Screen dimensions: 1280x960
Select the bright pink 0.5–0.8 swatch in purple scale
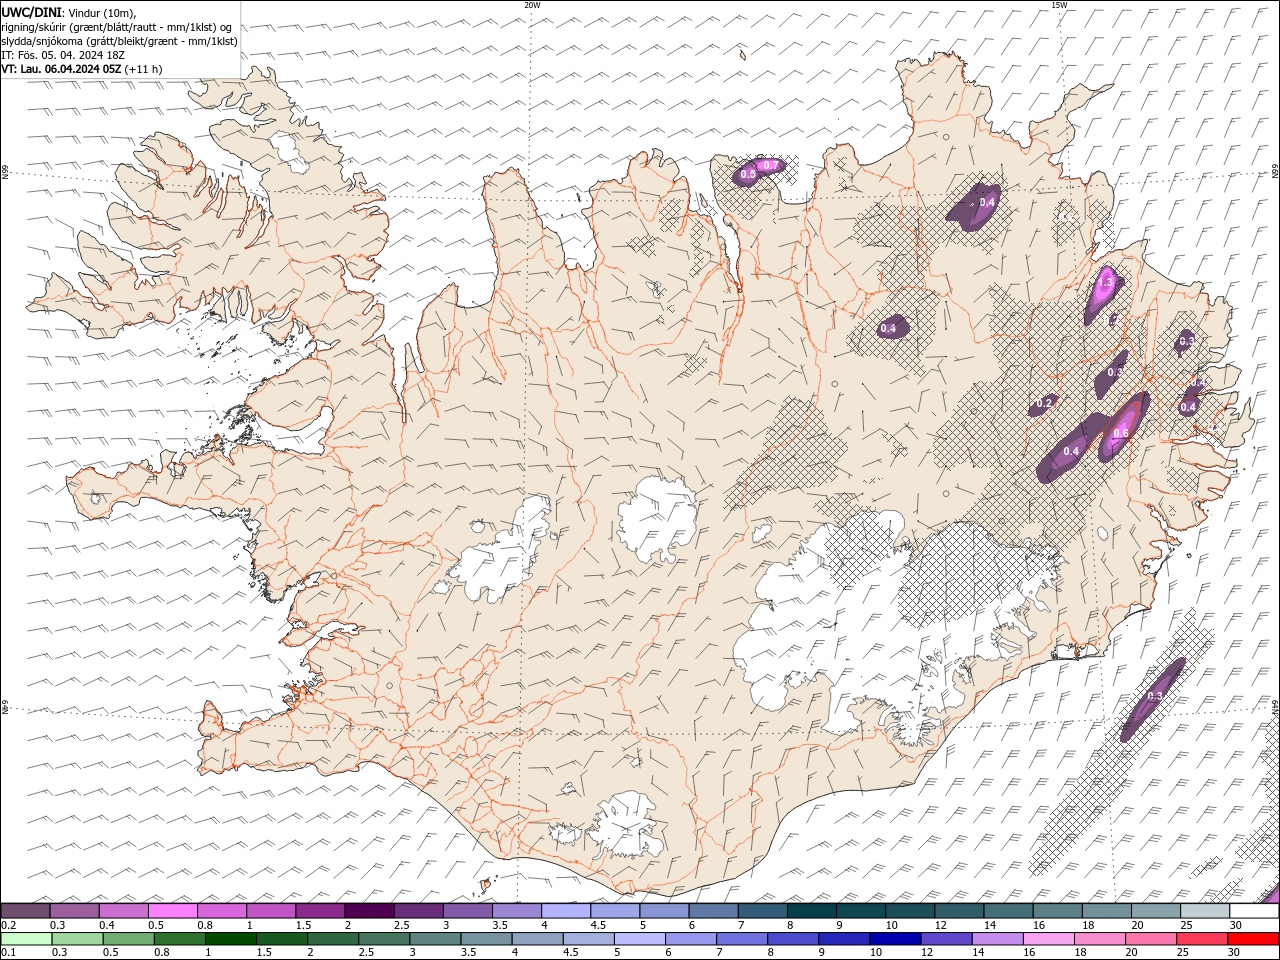pos(173,911)
